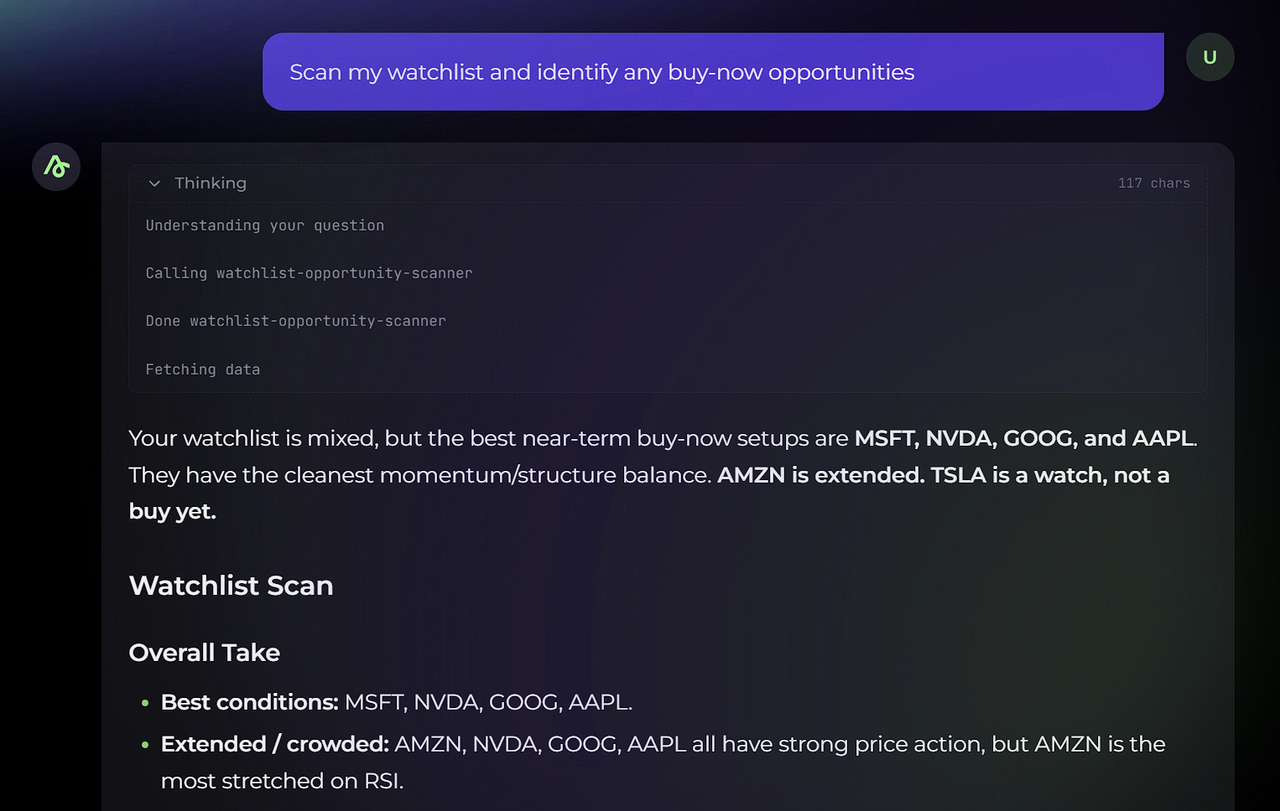Select the 'Understanding your question' step

[265, 225]
